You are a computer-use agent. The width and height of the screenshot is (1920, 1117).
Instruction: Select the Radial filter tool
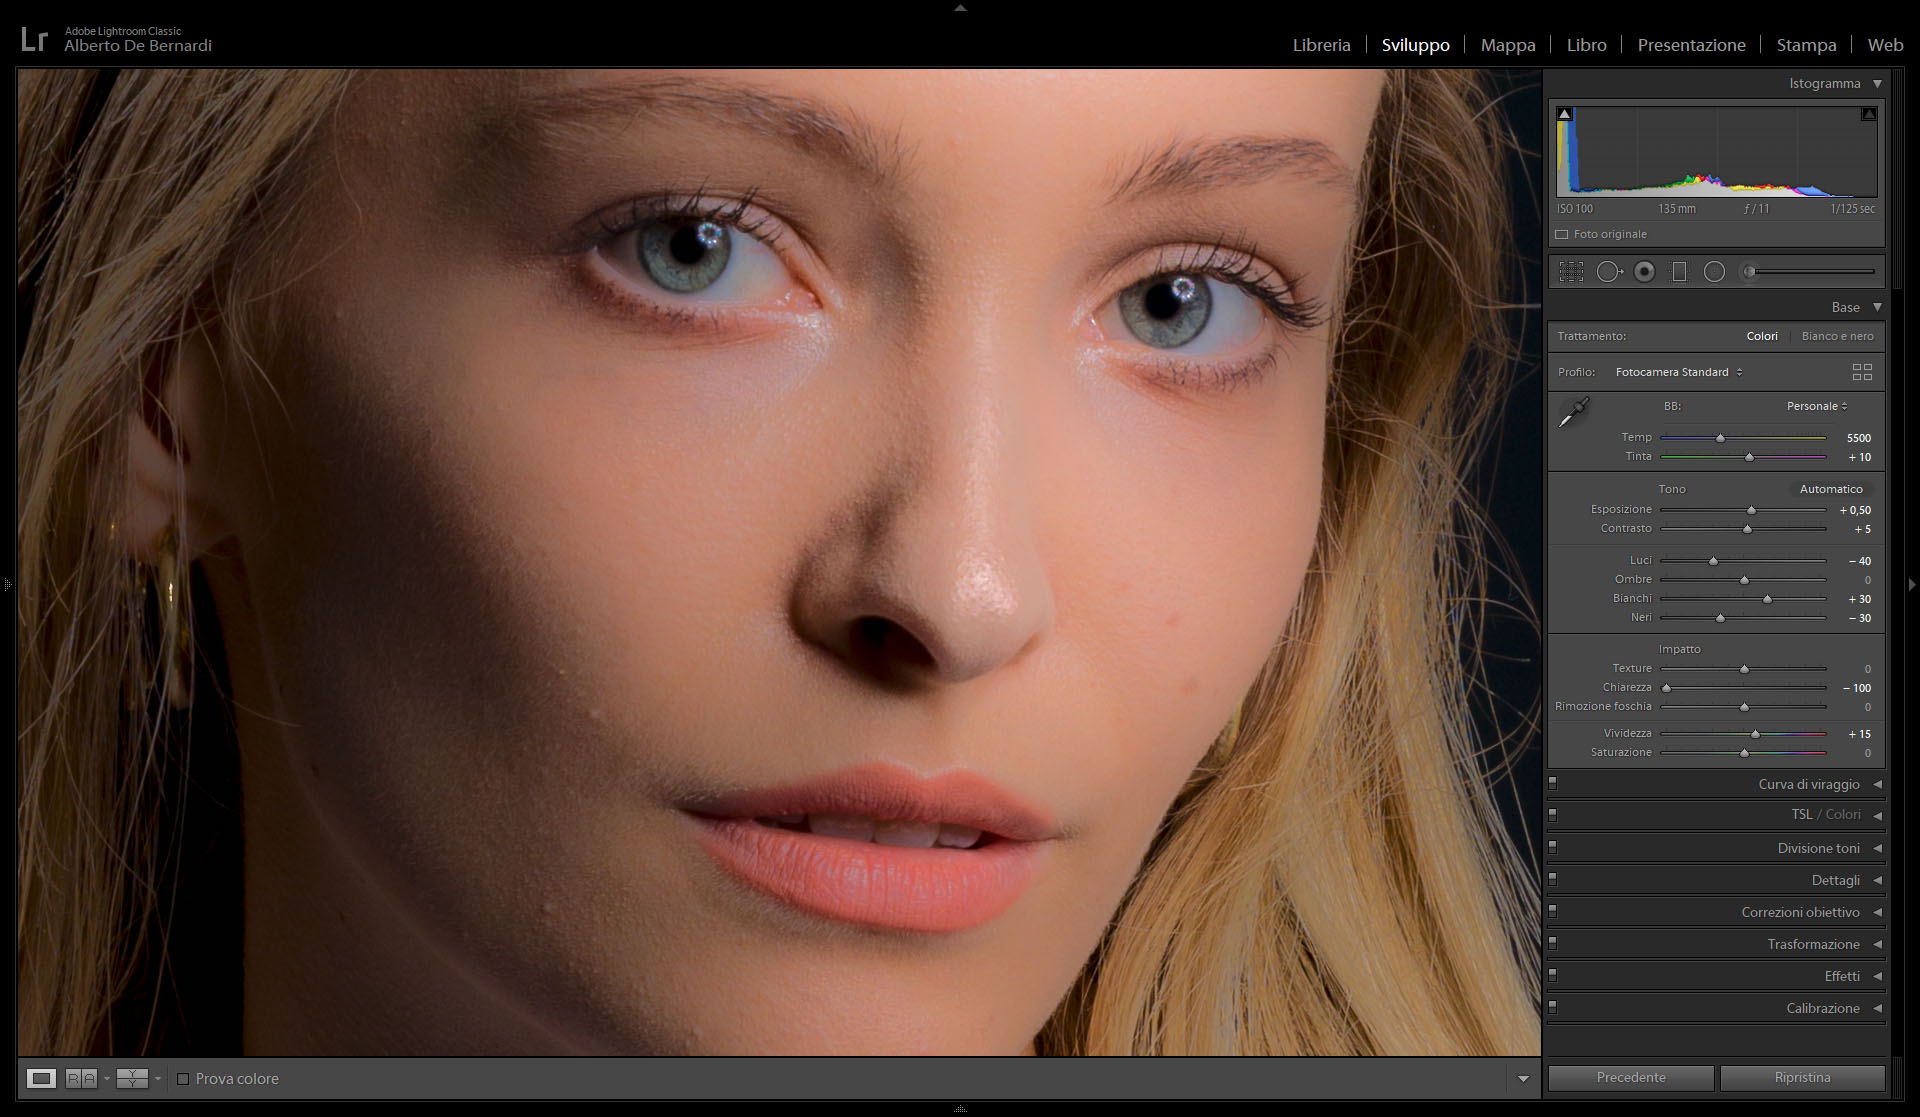[x=1714, y=272]
